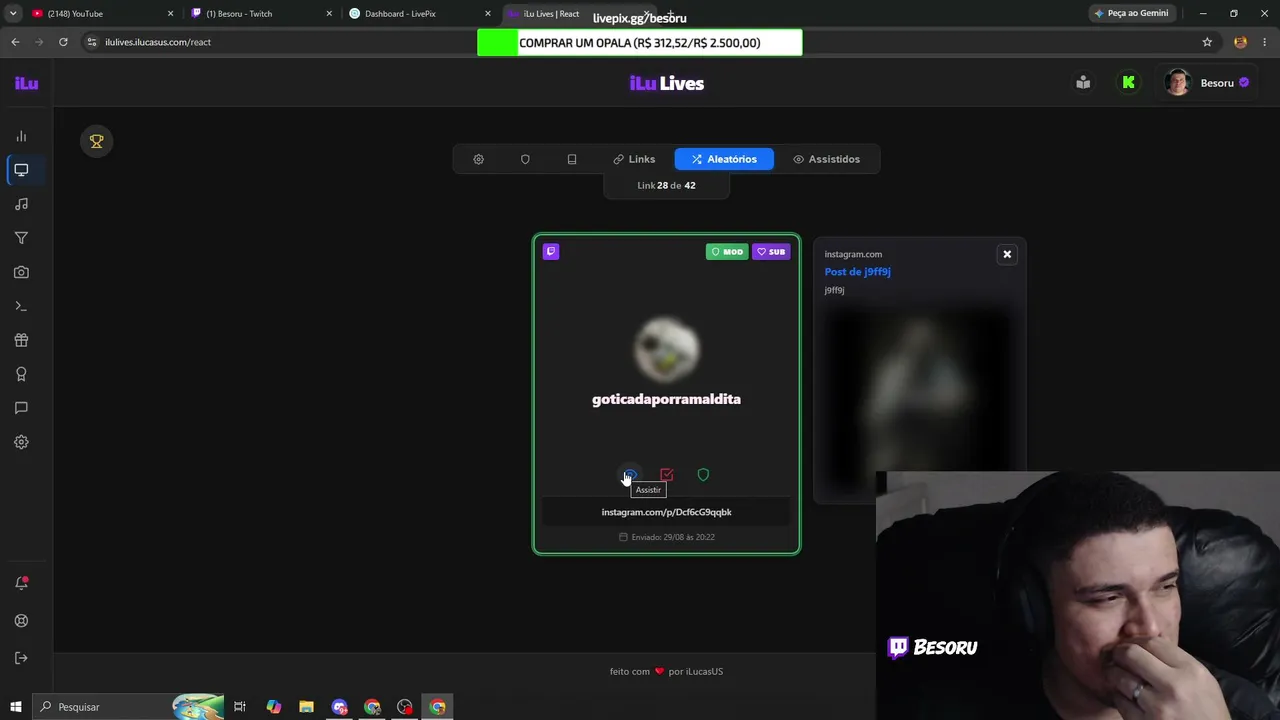Click the iLu Lives header title
The width and height of the screenshot is (1280, 720).
(x=667, y=83)
